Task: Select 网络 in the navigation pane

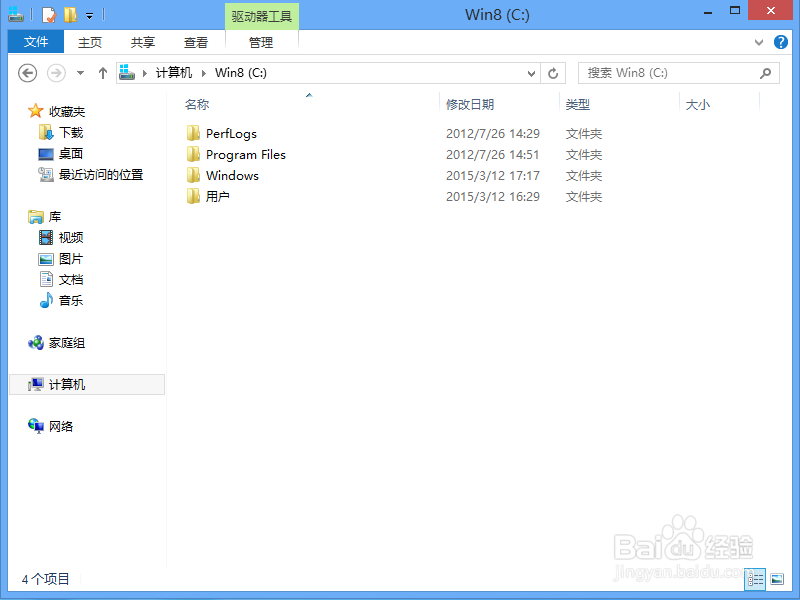Action: [x=58, y=426]
